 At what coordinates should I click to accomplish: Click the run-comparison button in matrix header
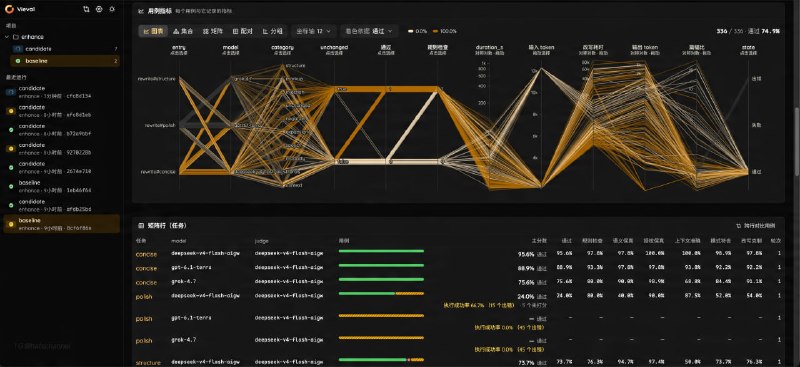pyautogui.click(x=755, y=225)
